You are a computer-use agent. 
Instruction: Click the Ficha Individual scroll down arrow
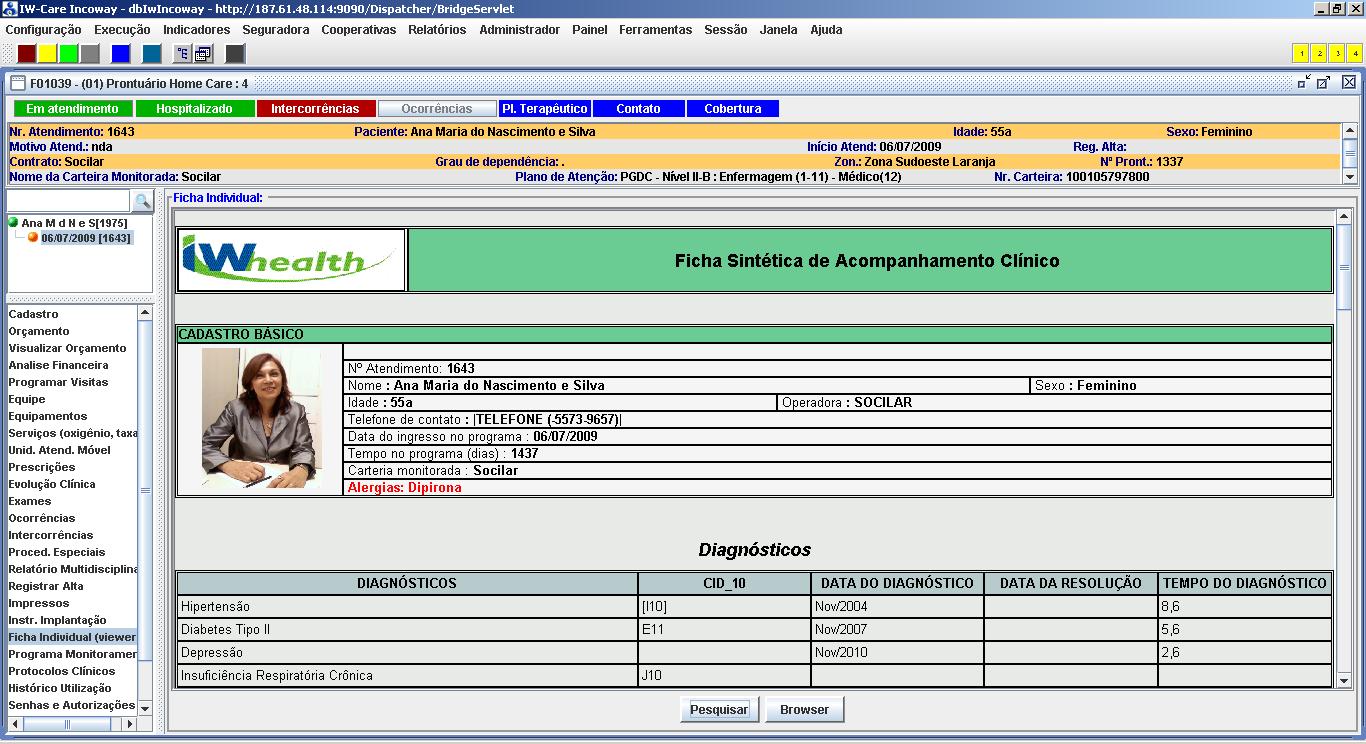1344,680
